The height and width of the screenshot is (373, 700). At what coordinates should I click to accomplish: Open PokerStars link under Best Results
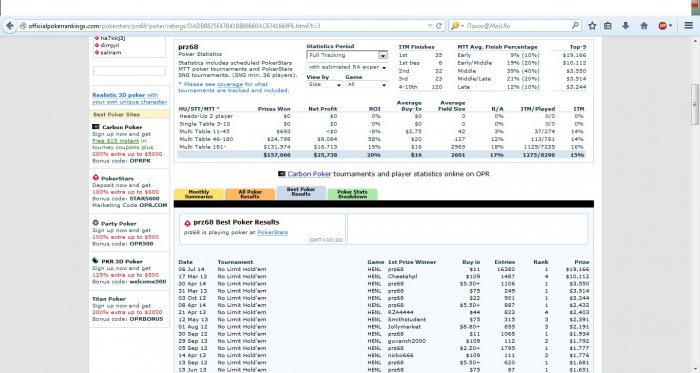pos(272,232)
